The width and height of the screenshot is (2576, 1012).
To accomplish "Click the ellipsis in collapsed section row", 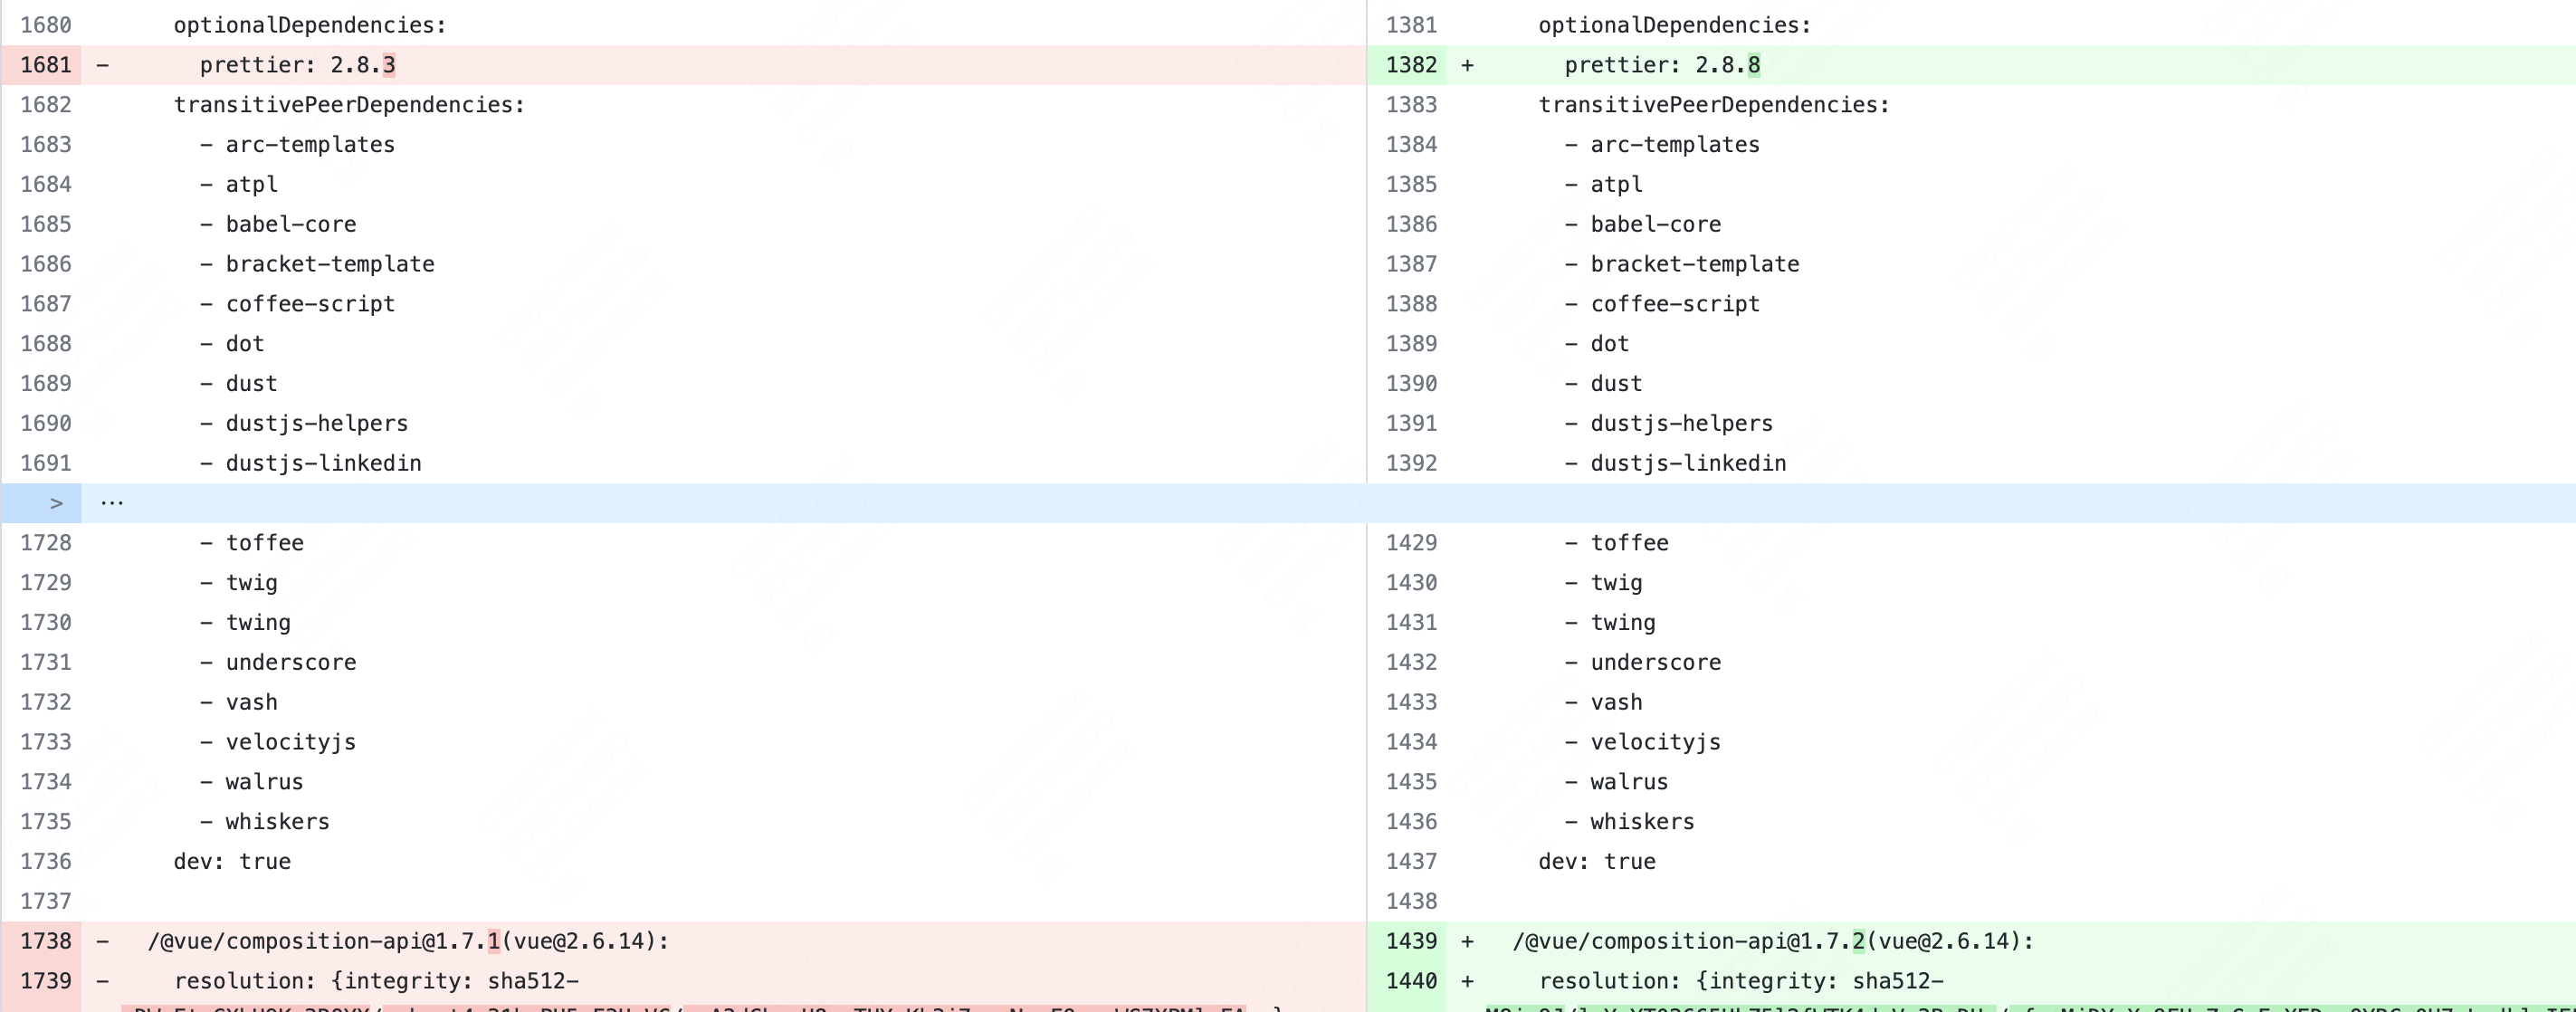I will [x=112, y=503].
